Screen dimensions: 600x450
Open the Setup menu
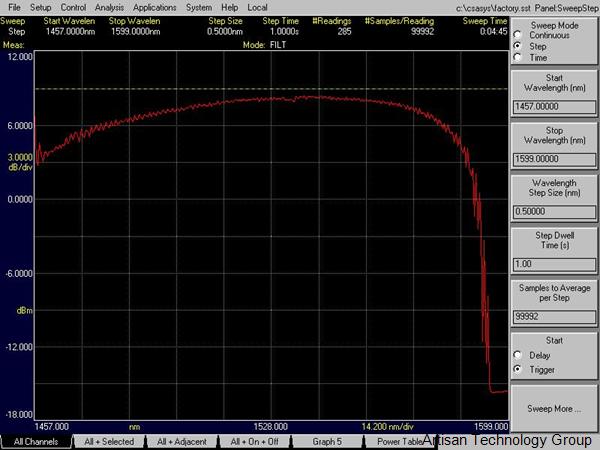coord(40,7)
